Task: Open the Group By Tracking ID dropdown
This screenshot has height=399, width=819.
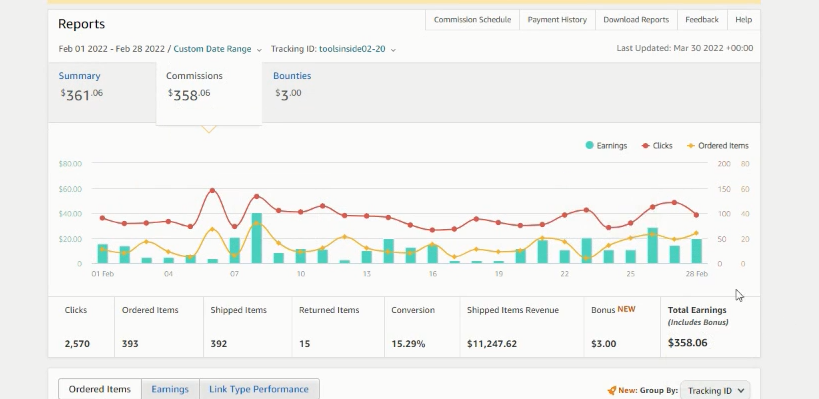Action: (715, 391)
